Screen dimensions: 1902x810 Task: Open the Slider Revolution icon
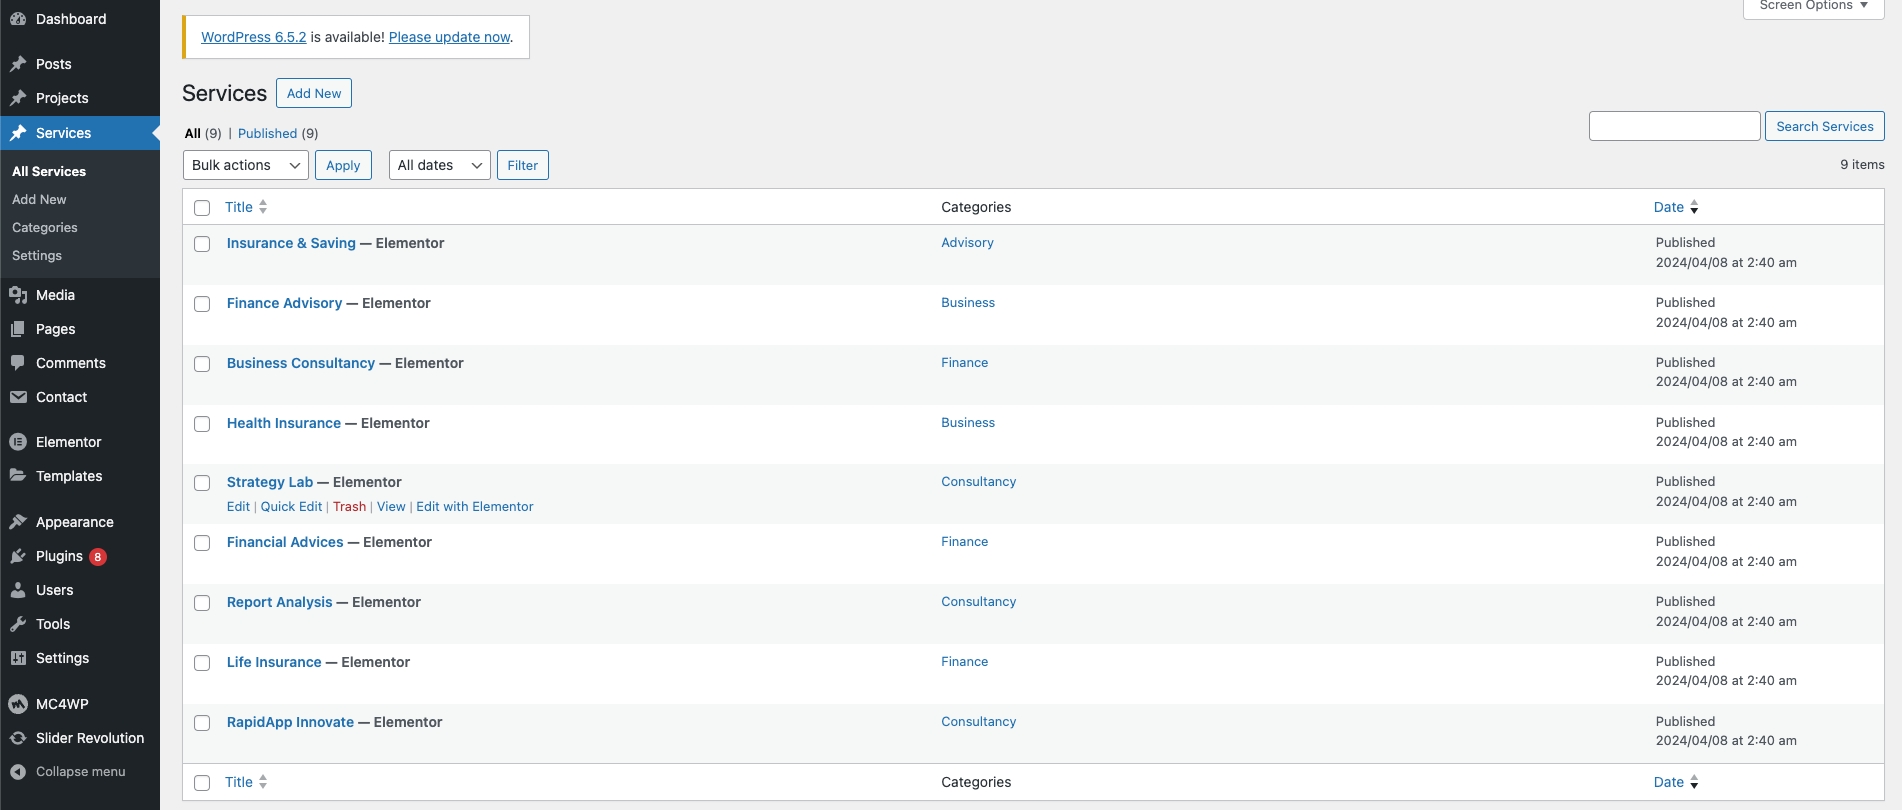point(18,738)
